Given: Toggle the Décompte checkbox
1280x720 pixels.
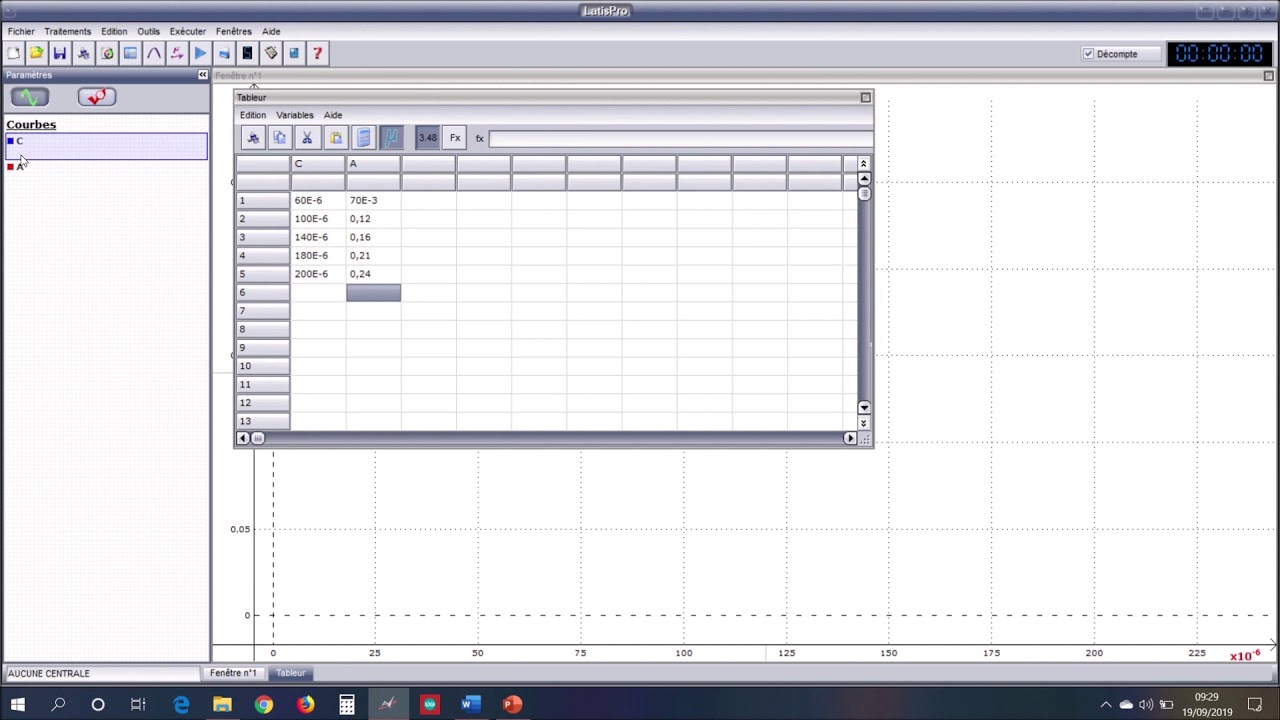Looking at the screenshot, I should point(1088,54).
